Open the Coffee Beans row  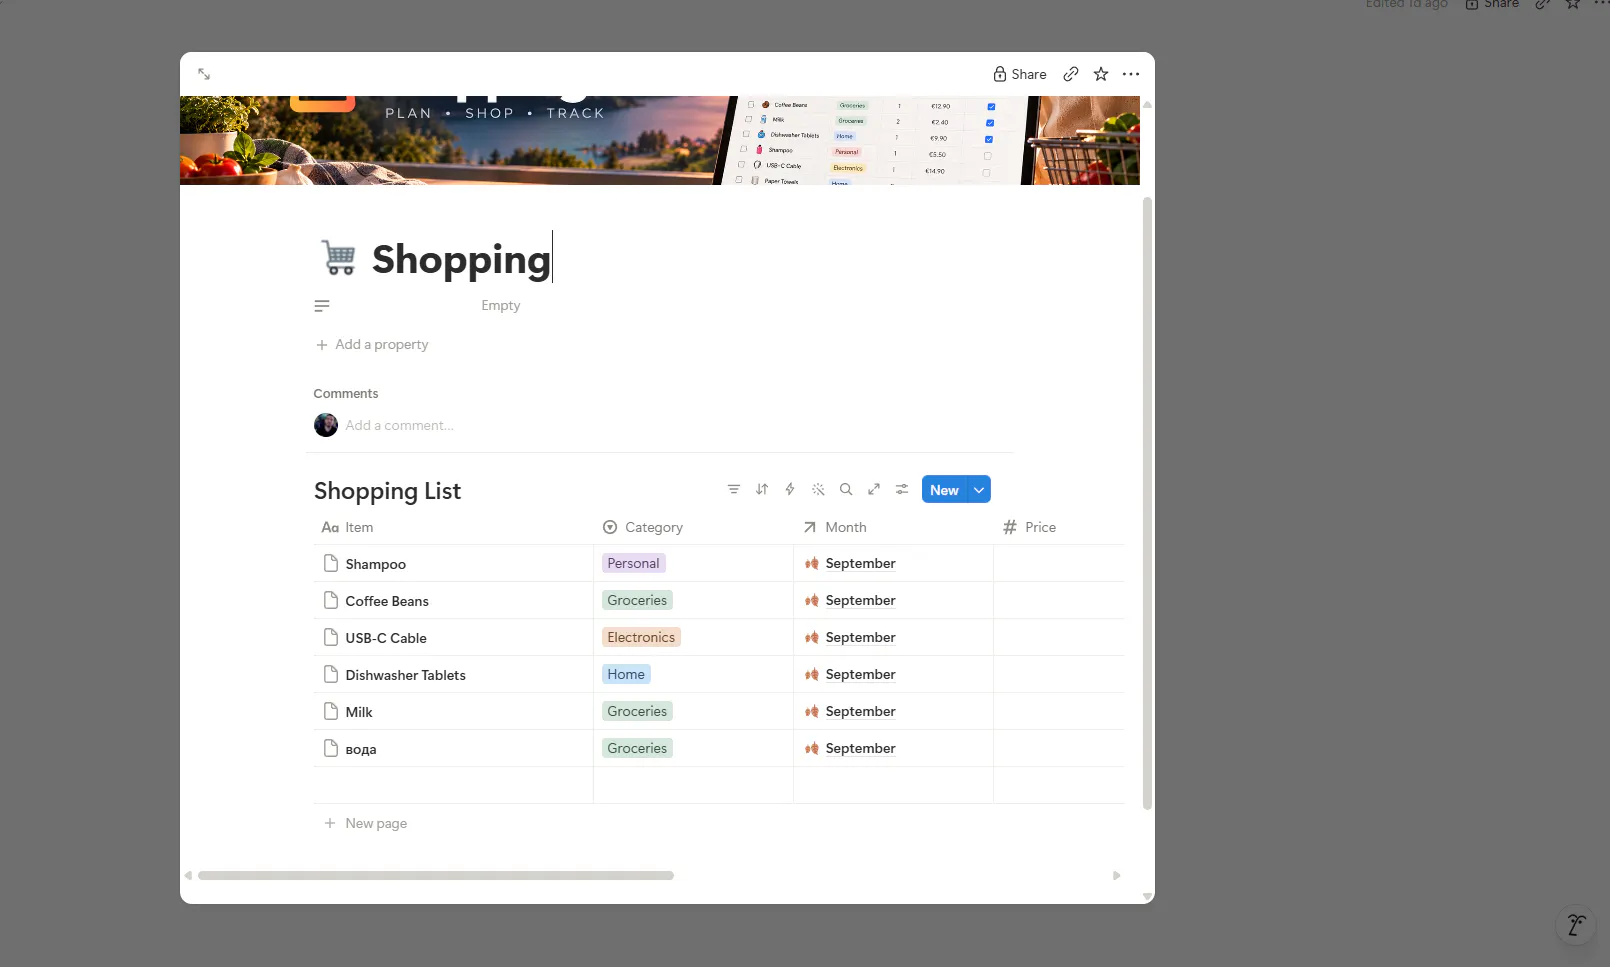pyautogui.click(x=387, y=601)
